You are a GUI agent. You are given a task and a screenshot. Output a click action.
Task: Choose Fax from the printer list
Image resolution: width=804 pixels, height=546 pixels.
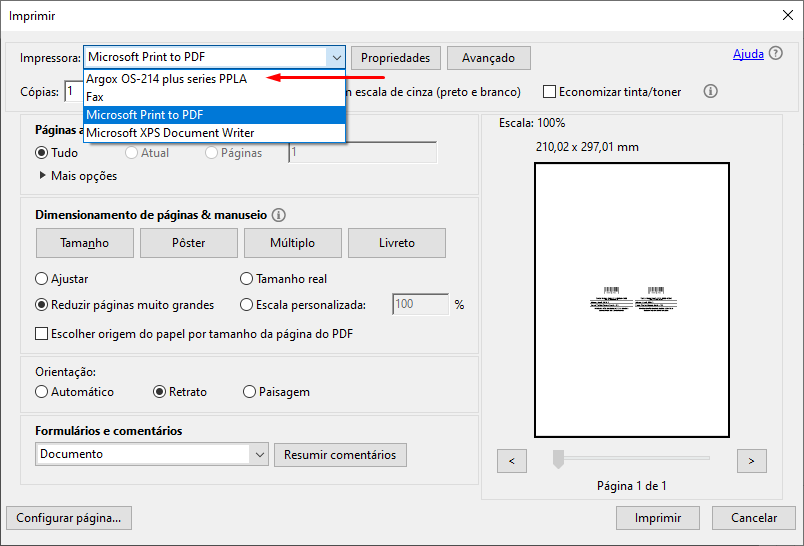(x=214, y=97)
